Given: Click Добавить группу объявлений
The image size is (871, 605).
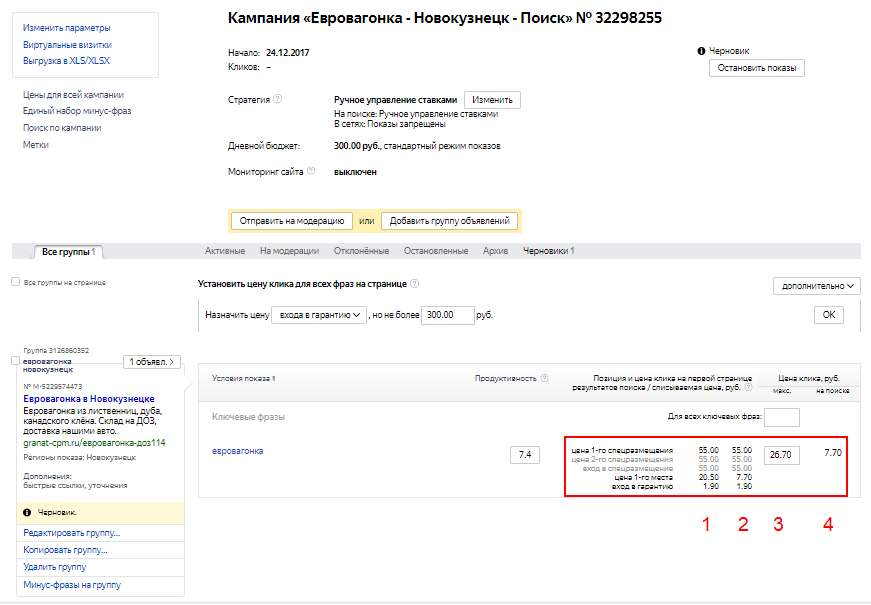Looking at the screenshot, I should tap(449, 221).
